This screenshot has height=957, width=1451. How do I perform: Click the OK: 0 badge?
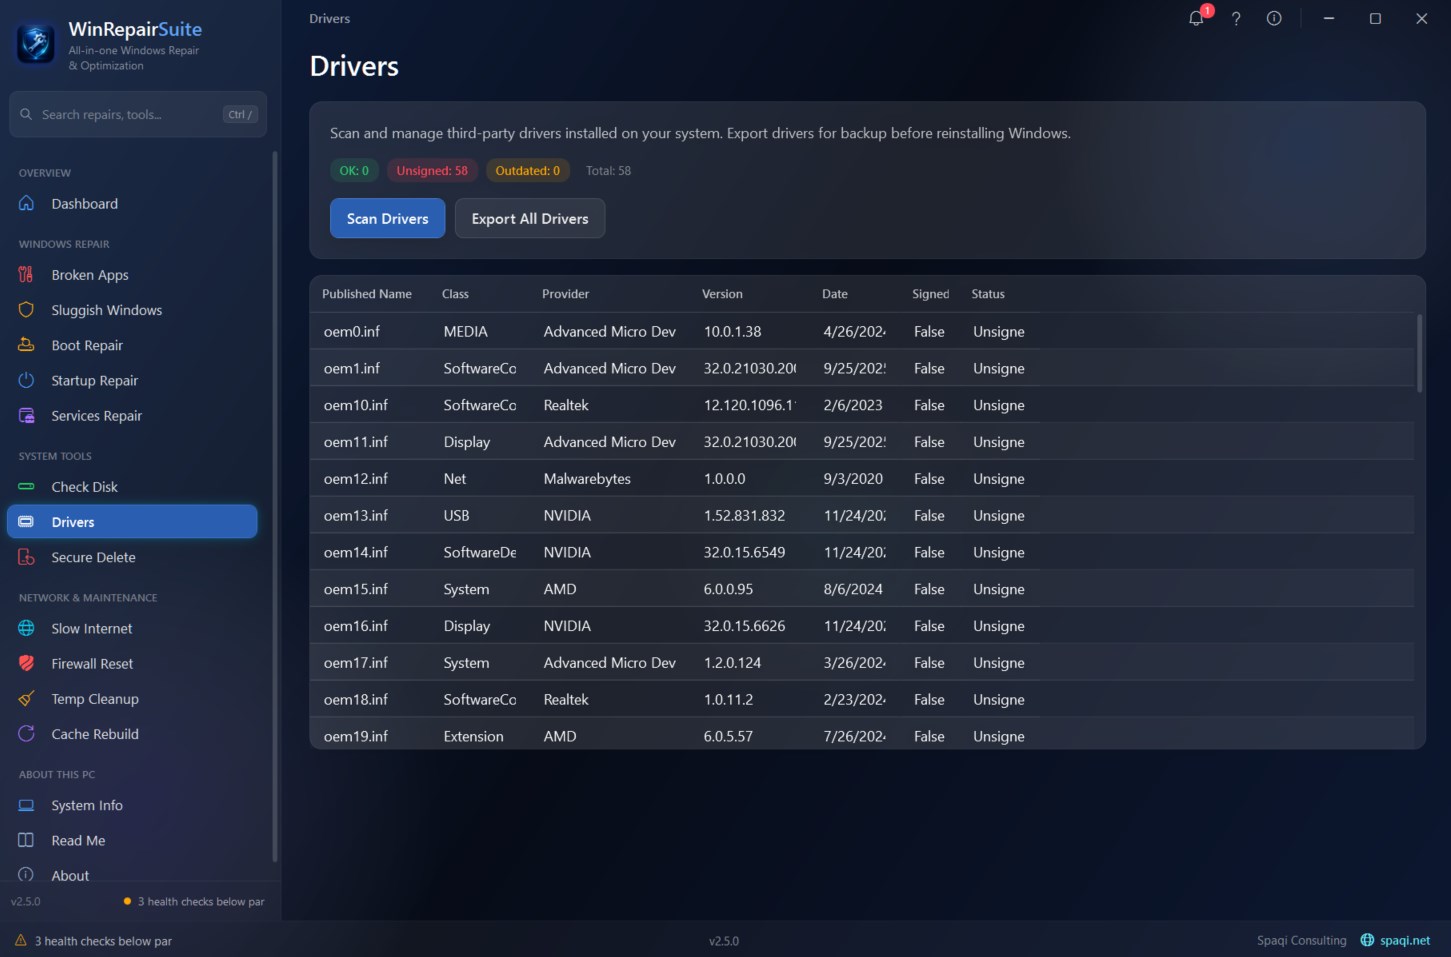click(354, 171)
